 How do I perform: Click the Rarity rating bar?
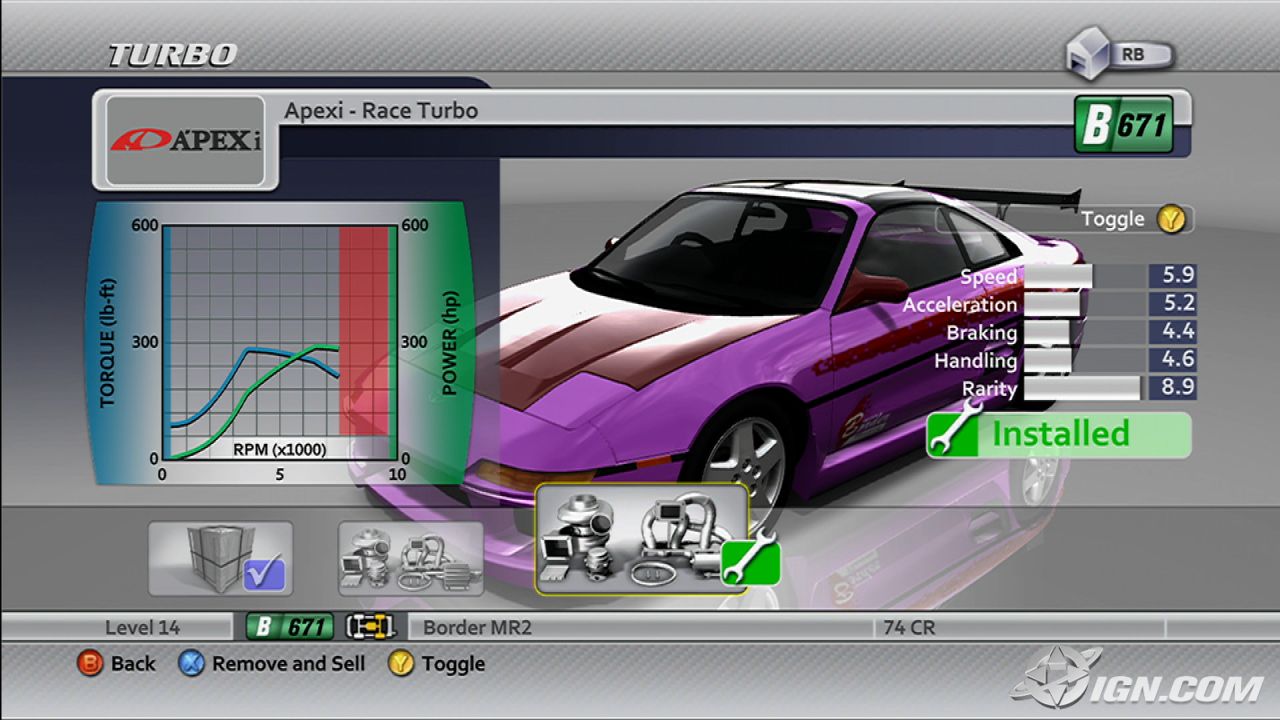pyautogui.click(x=1085, y=388)
